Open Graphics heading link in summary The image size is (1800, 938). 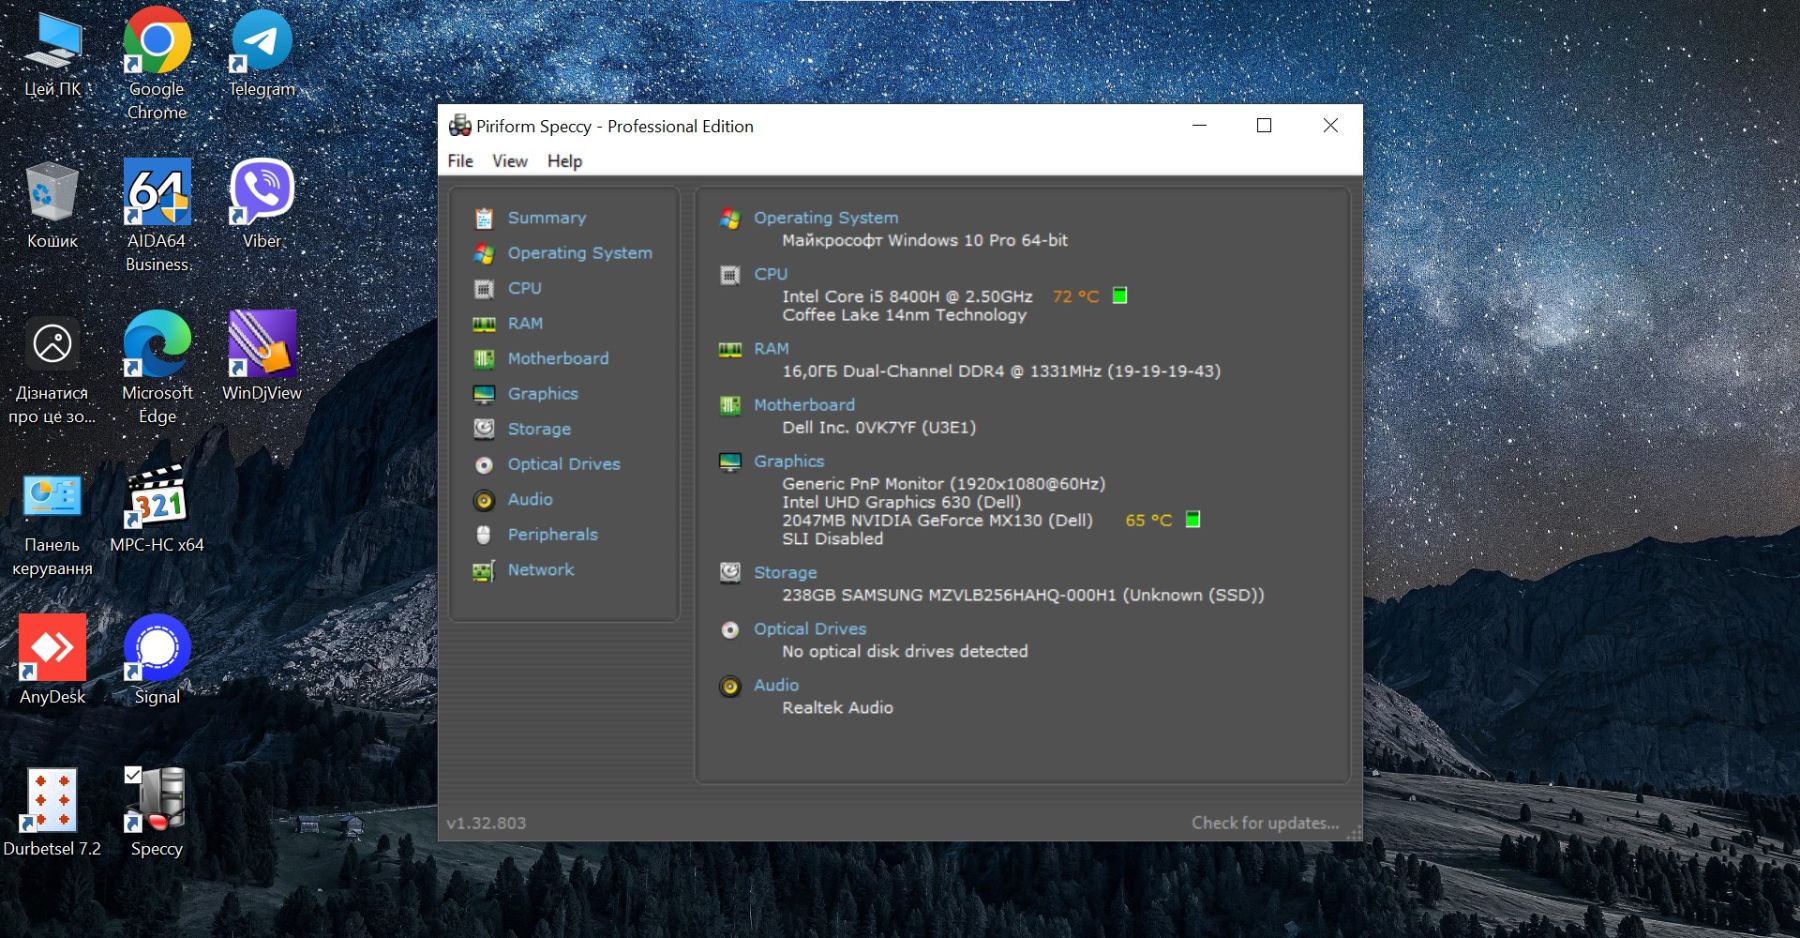pyautogui.click(x=789, y=461)
